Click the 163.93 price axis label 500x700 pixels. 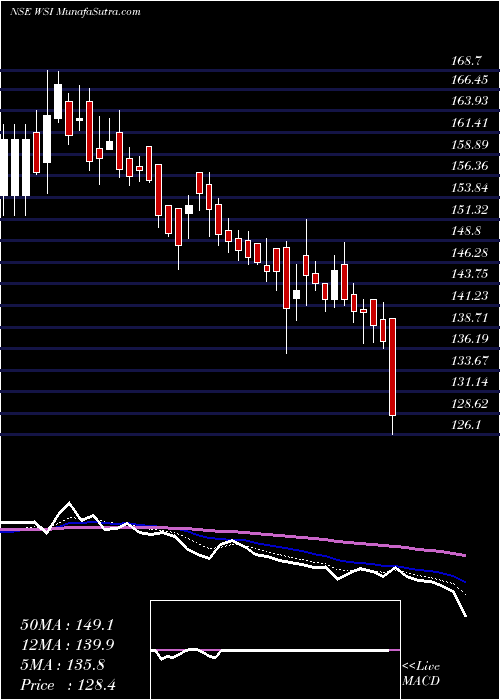click(470, 101)
